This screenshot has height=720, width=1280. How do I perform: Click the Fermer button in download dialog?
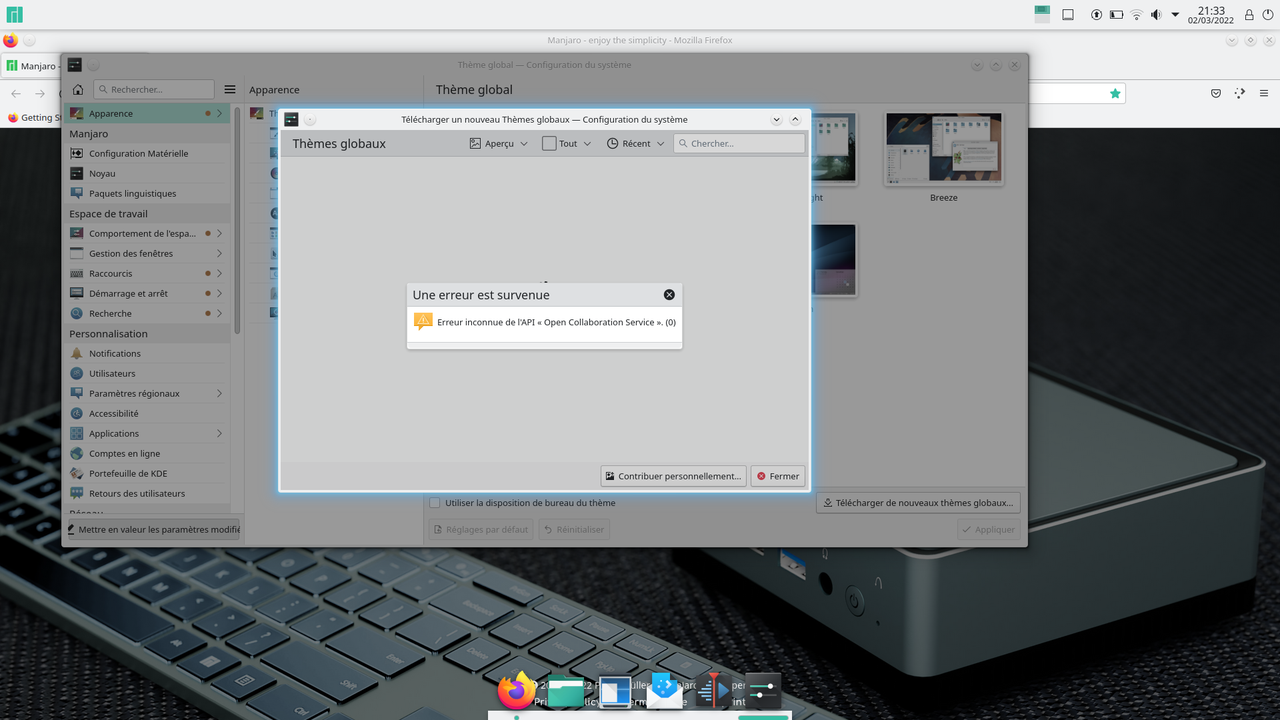[x=778, y=476]
